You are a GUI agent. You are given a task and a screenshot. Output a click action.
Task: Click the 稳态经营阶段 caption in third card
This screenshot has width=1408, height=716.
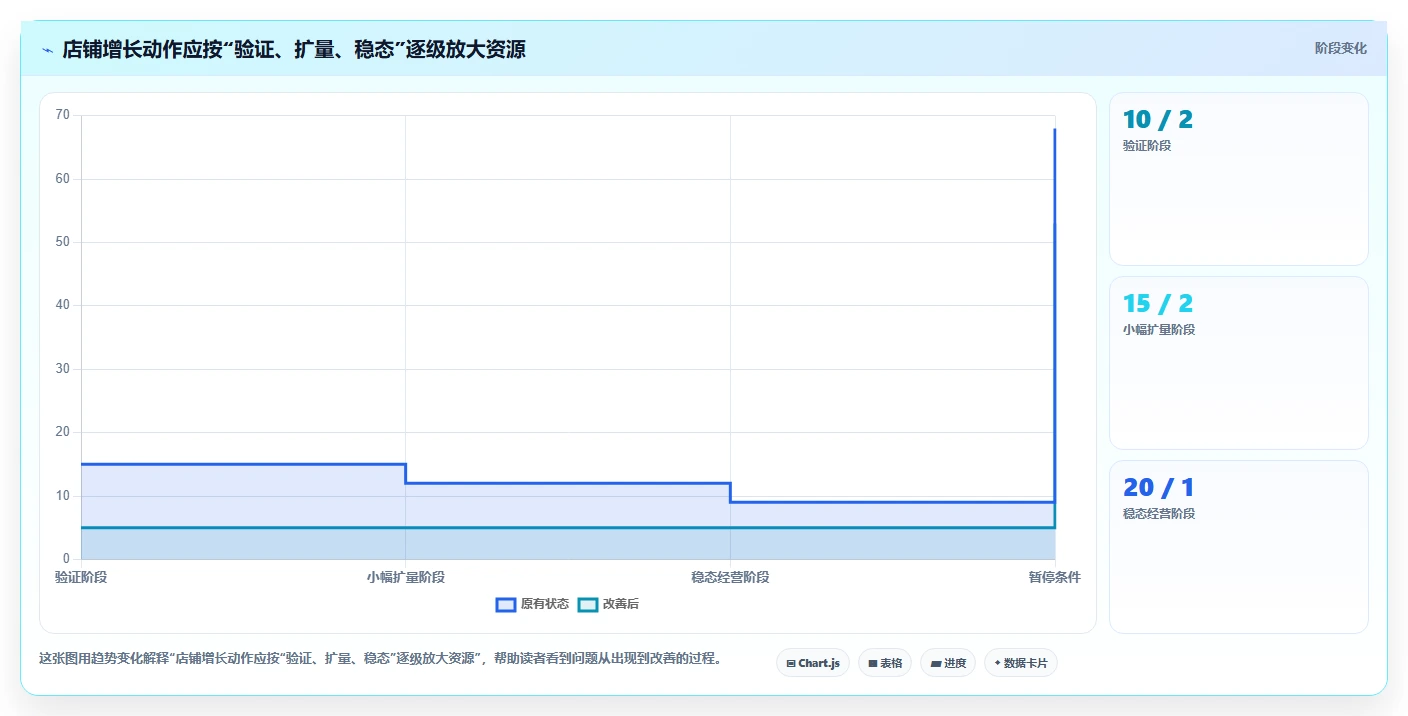tap(1159, 514)
